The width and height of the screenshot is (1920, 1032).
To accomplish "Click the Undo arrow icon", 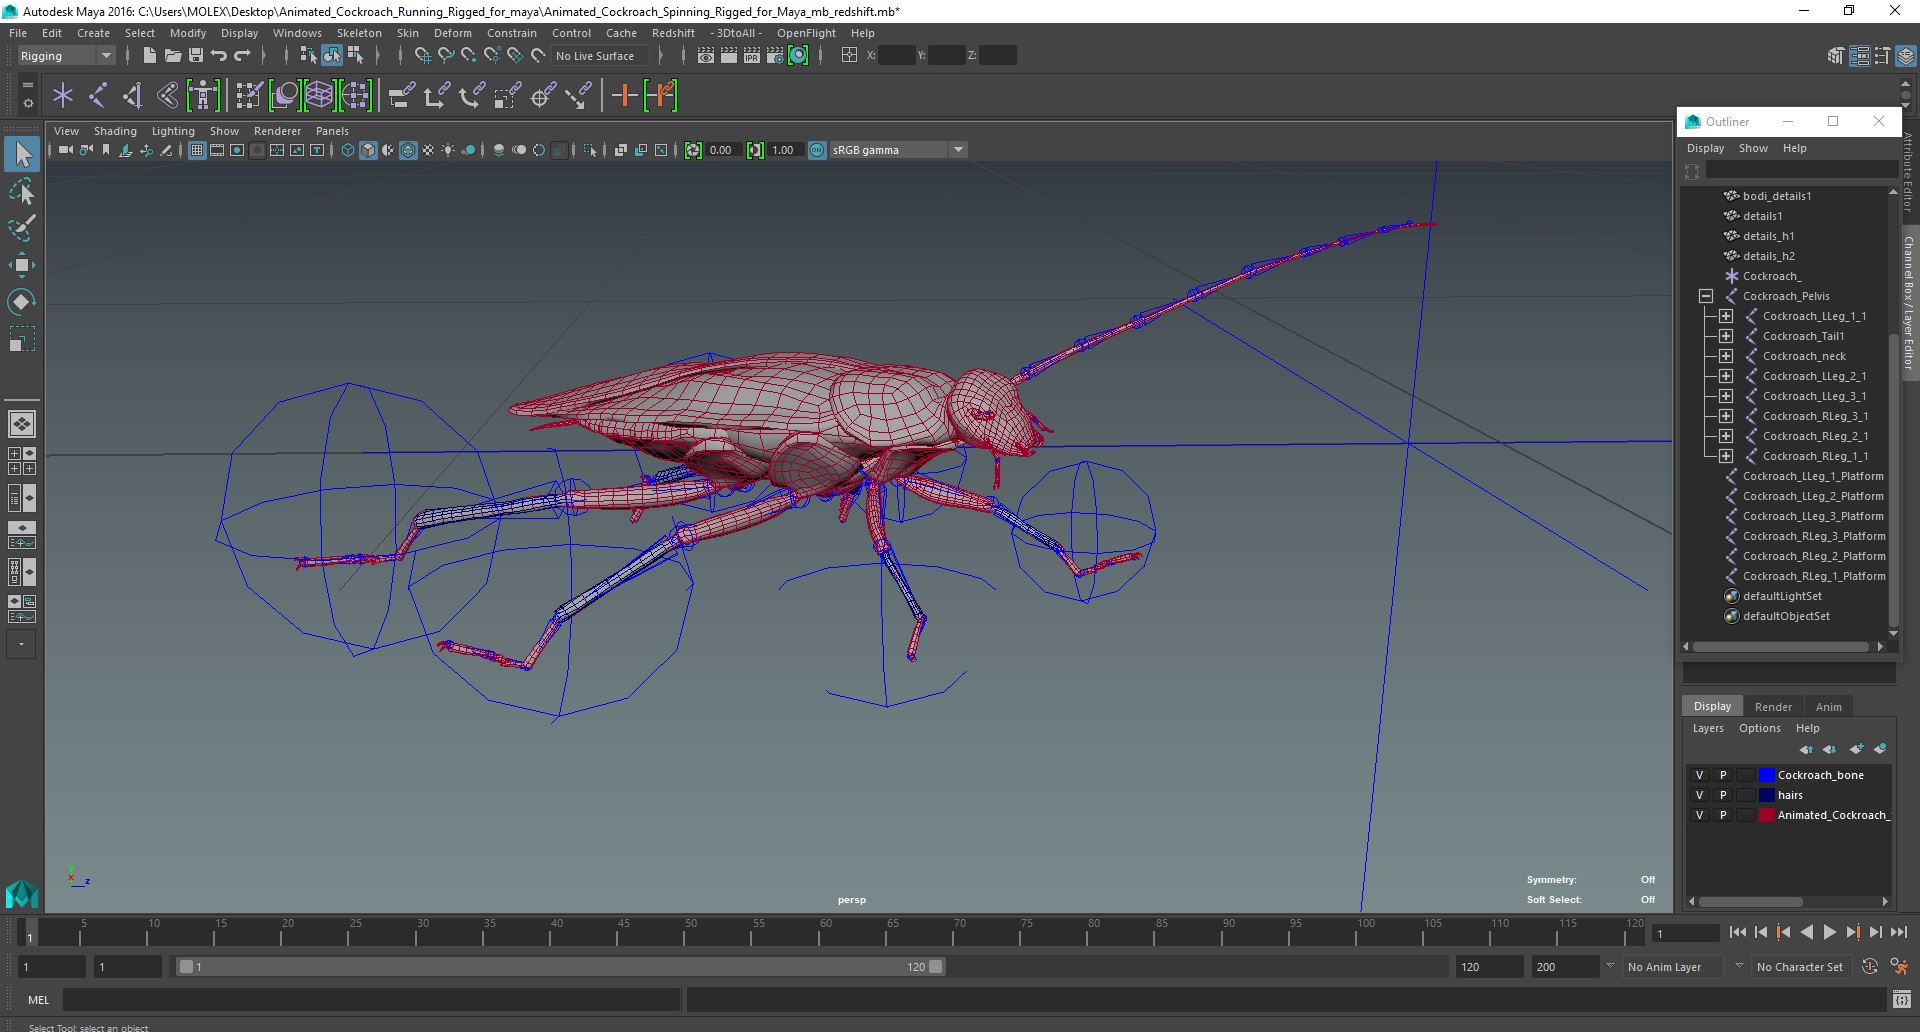I will (x=219, y=56).
